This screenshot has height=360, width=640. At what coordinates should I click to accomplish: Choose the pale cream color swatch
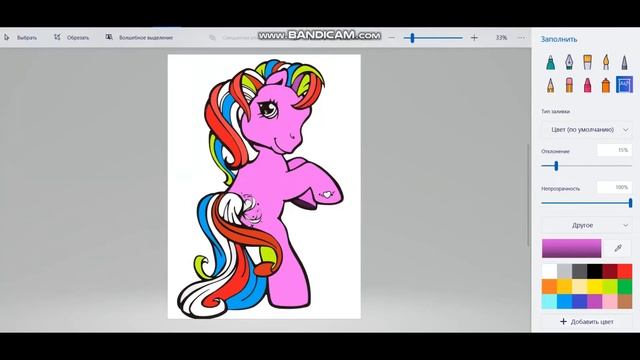click(580, 287)
